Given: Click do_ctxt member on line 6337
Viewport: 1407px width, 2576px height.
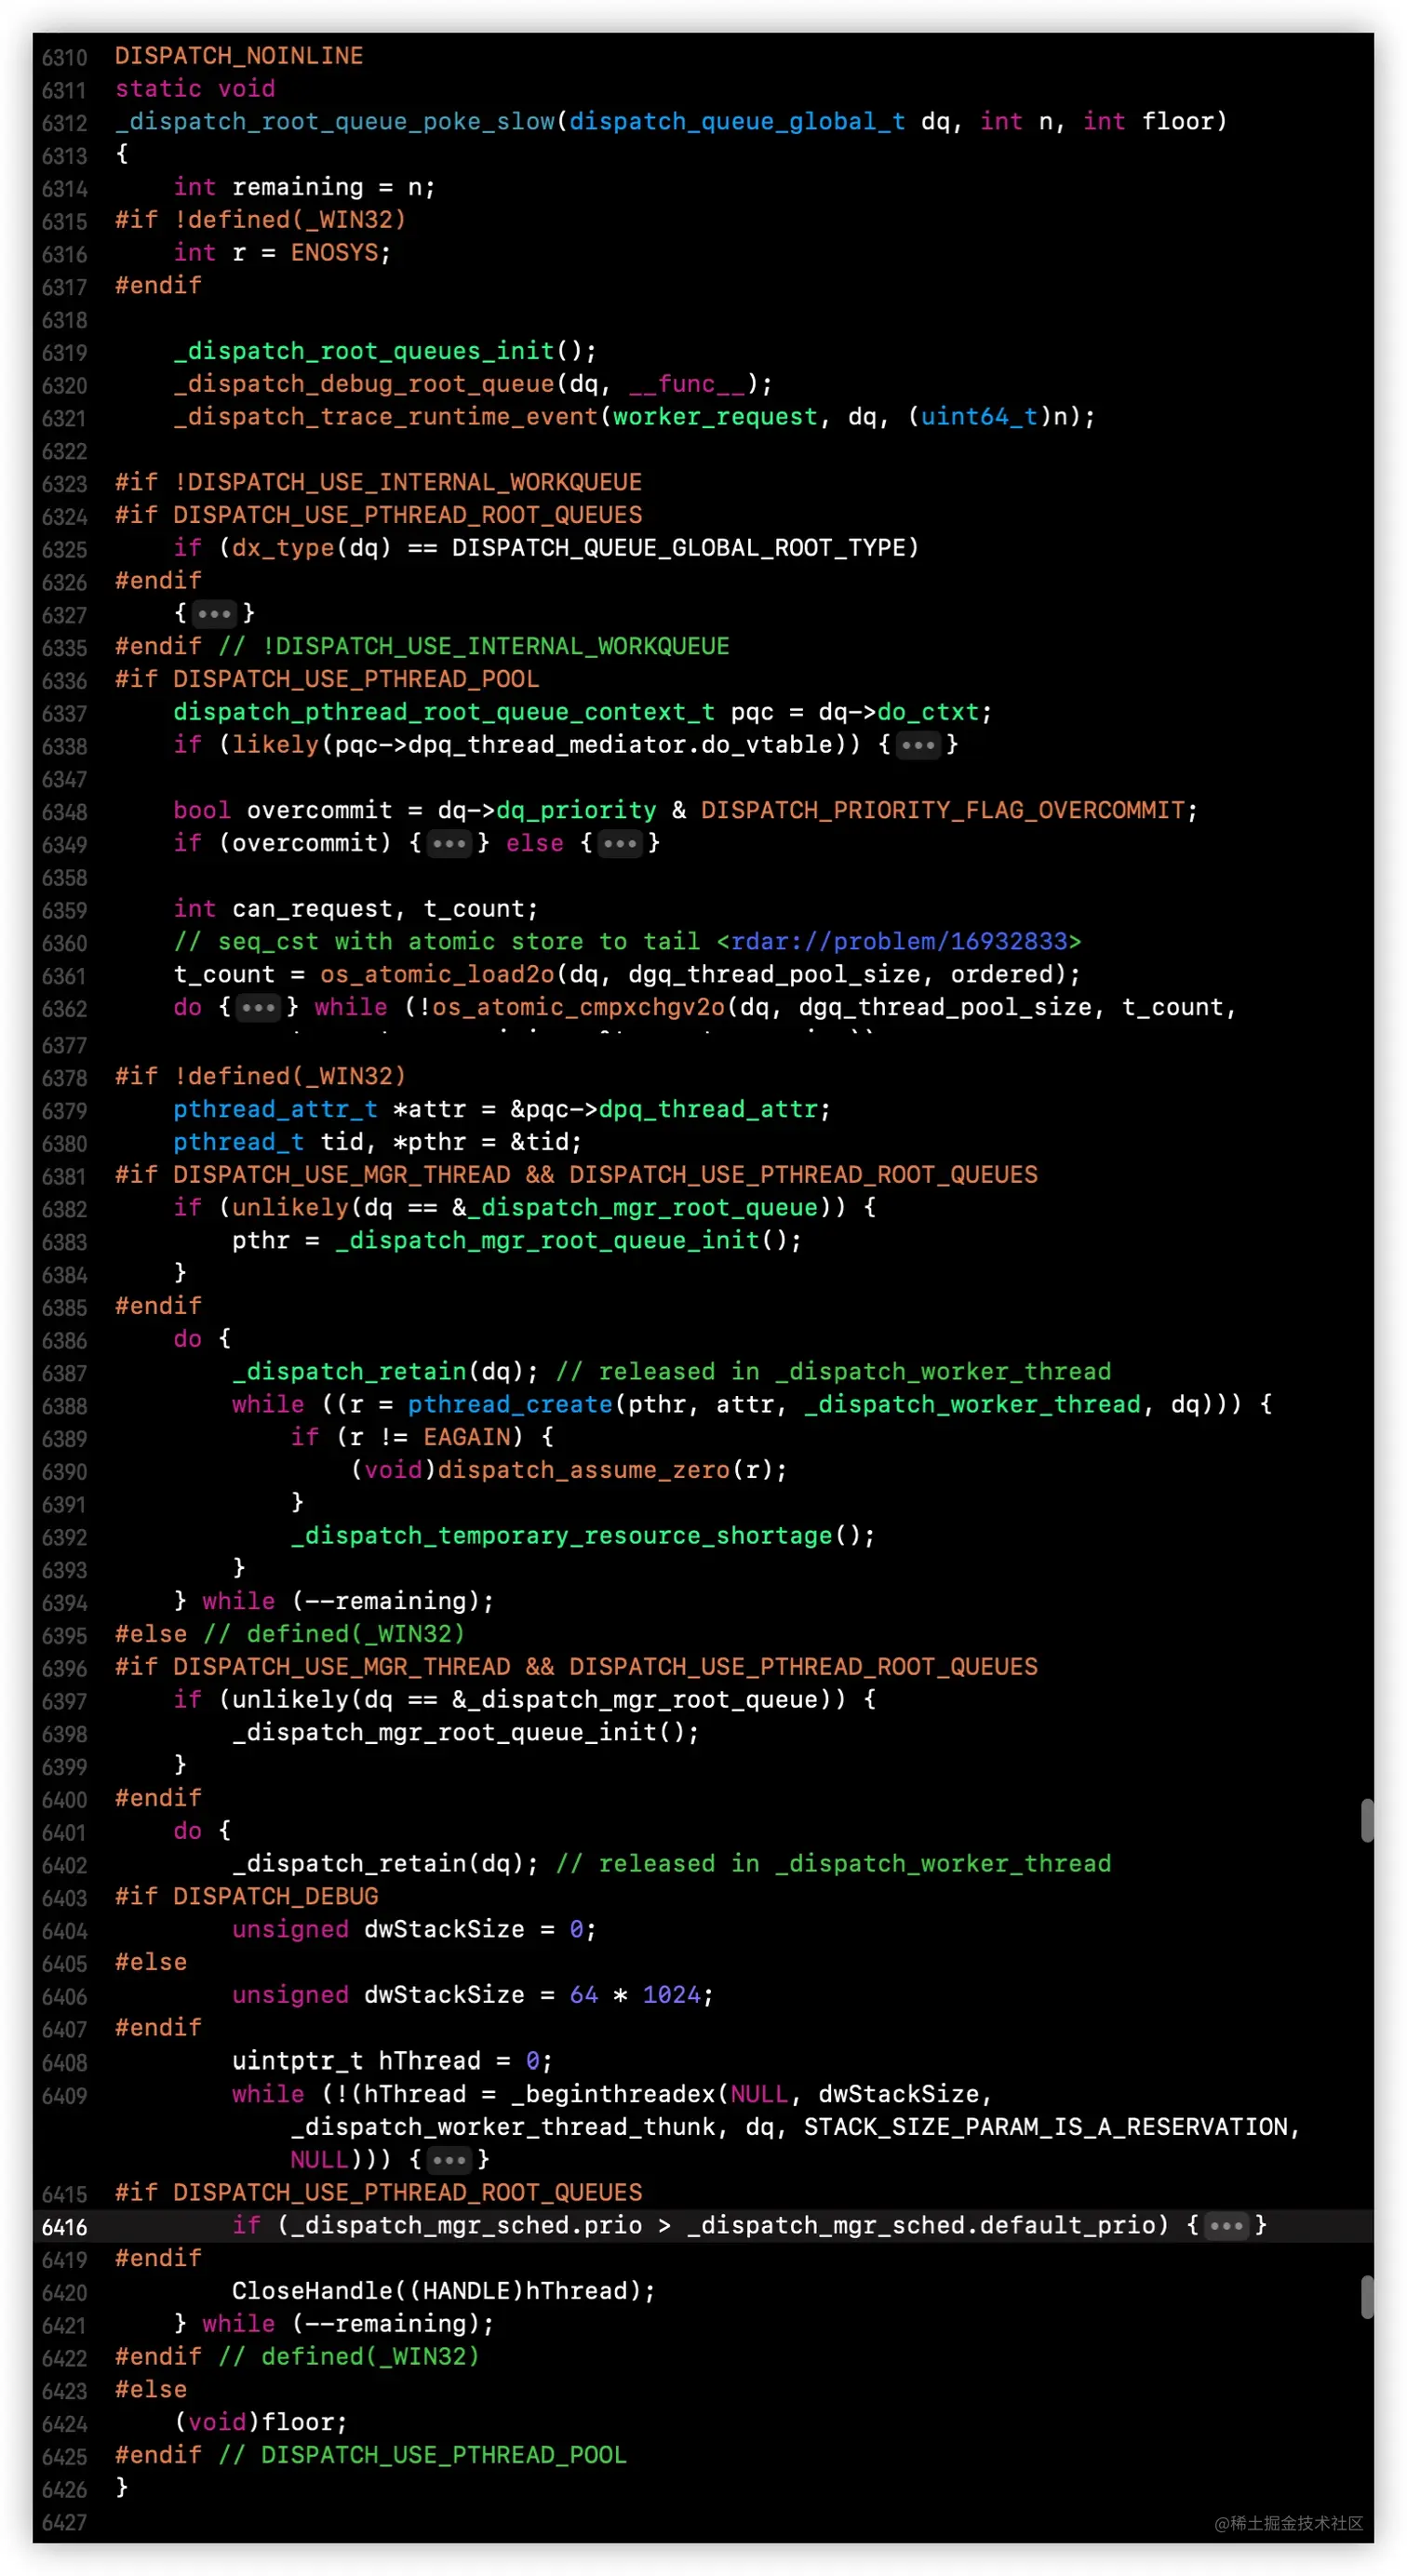Looking at the screenshot, I should 928,712.
